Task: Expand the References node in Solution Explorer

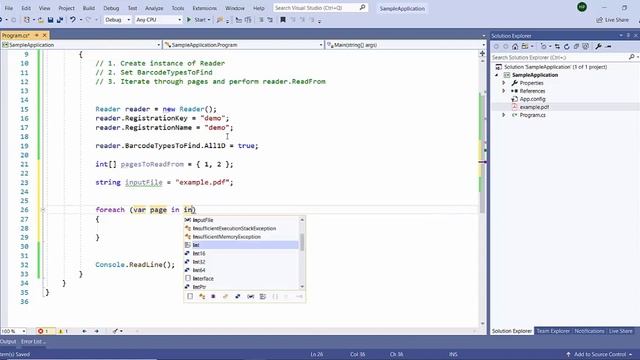Action: 504,91
